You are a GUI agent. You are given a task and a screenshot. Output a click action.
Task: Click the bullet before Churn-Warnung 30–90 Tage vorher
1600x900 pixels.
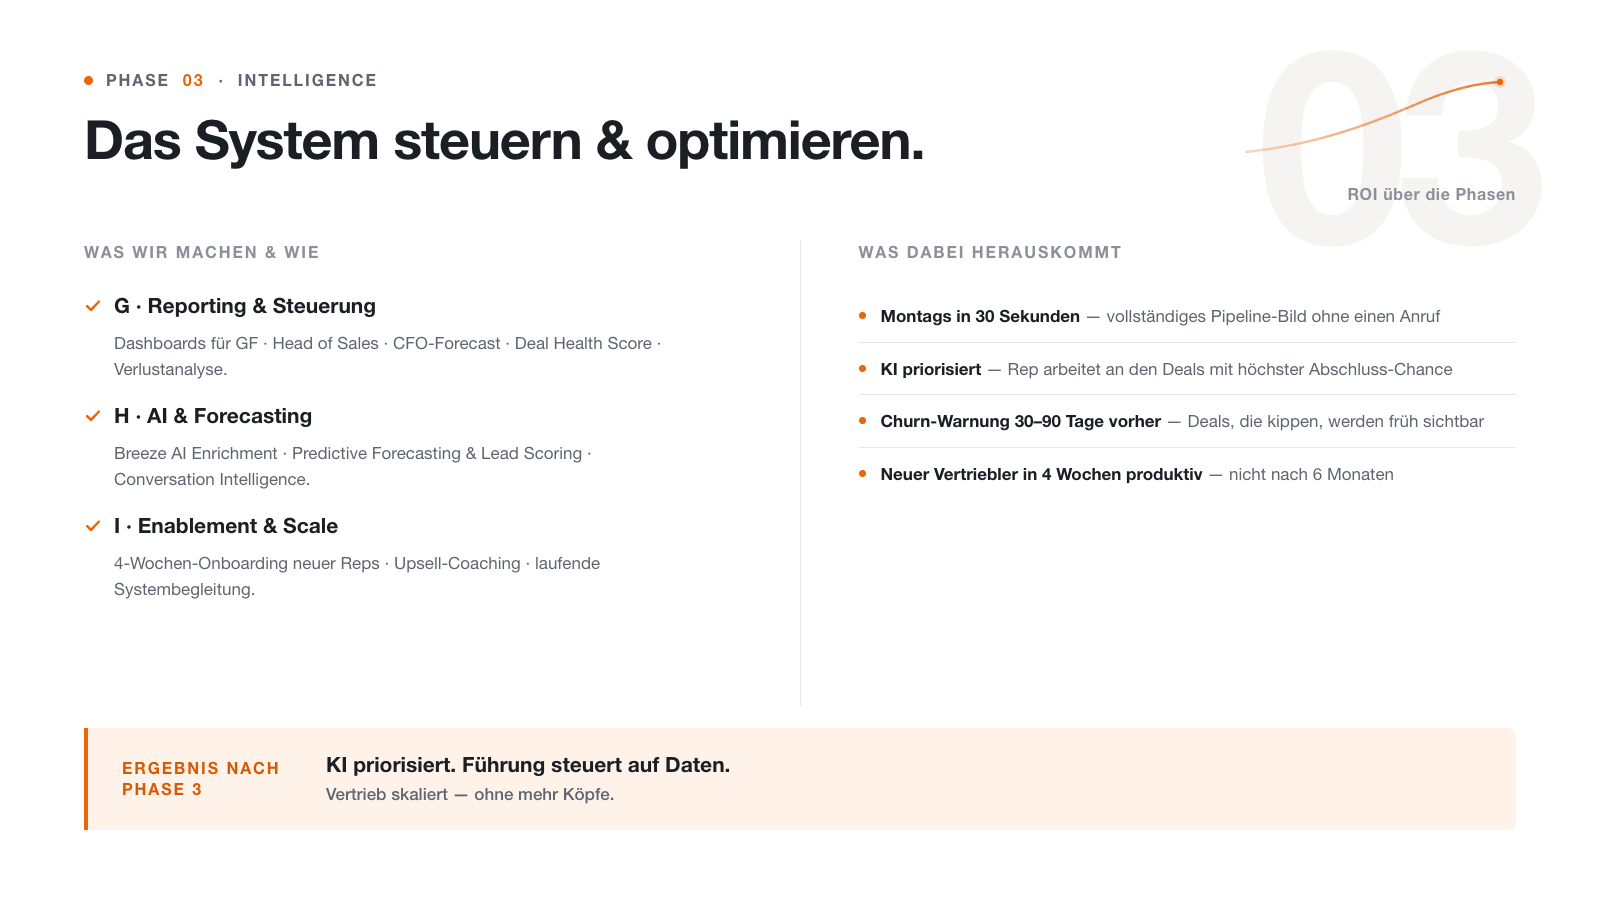point(863,421)
